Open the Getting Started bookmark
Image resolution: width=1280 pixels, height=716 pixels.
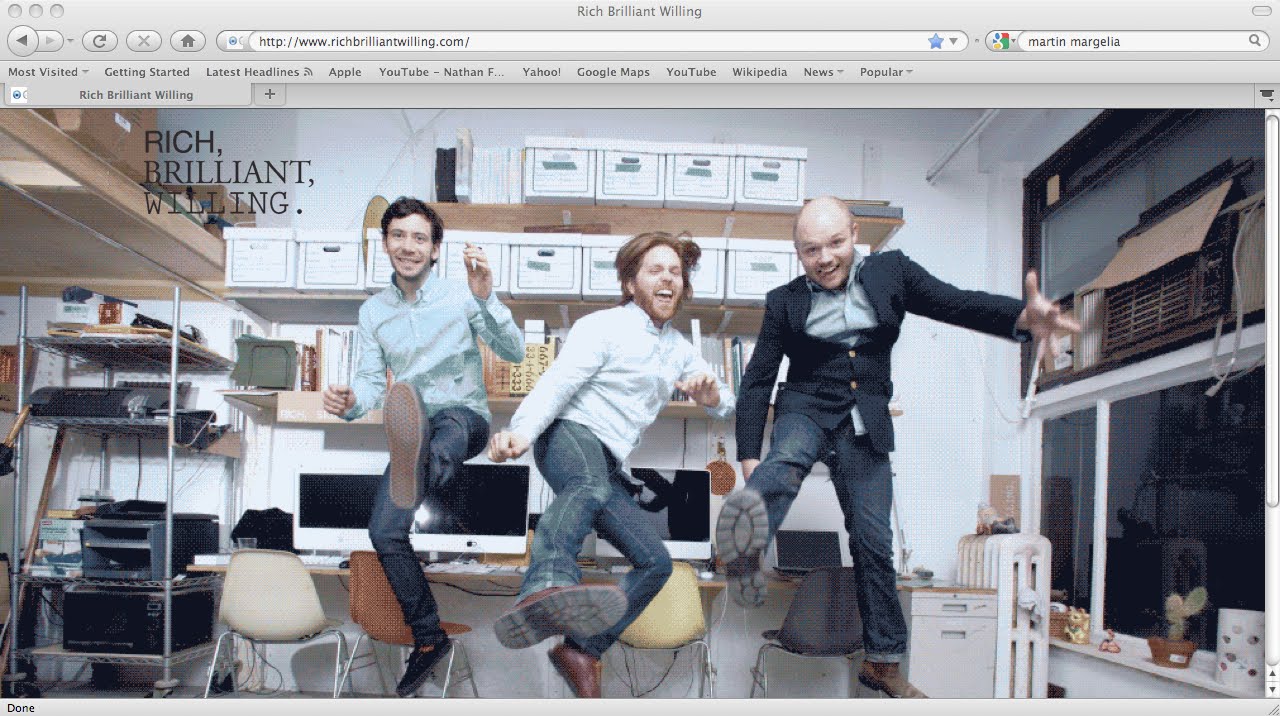tap(147, 72)
